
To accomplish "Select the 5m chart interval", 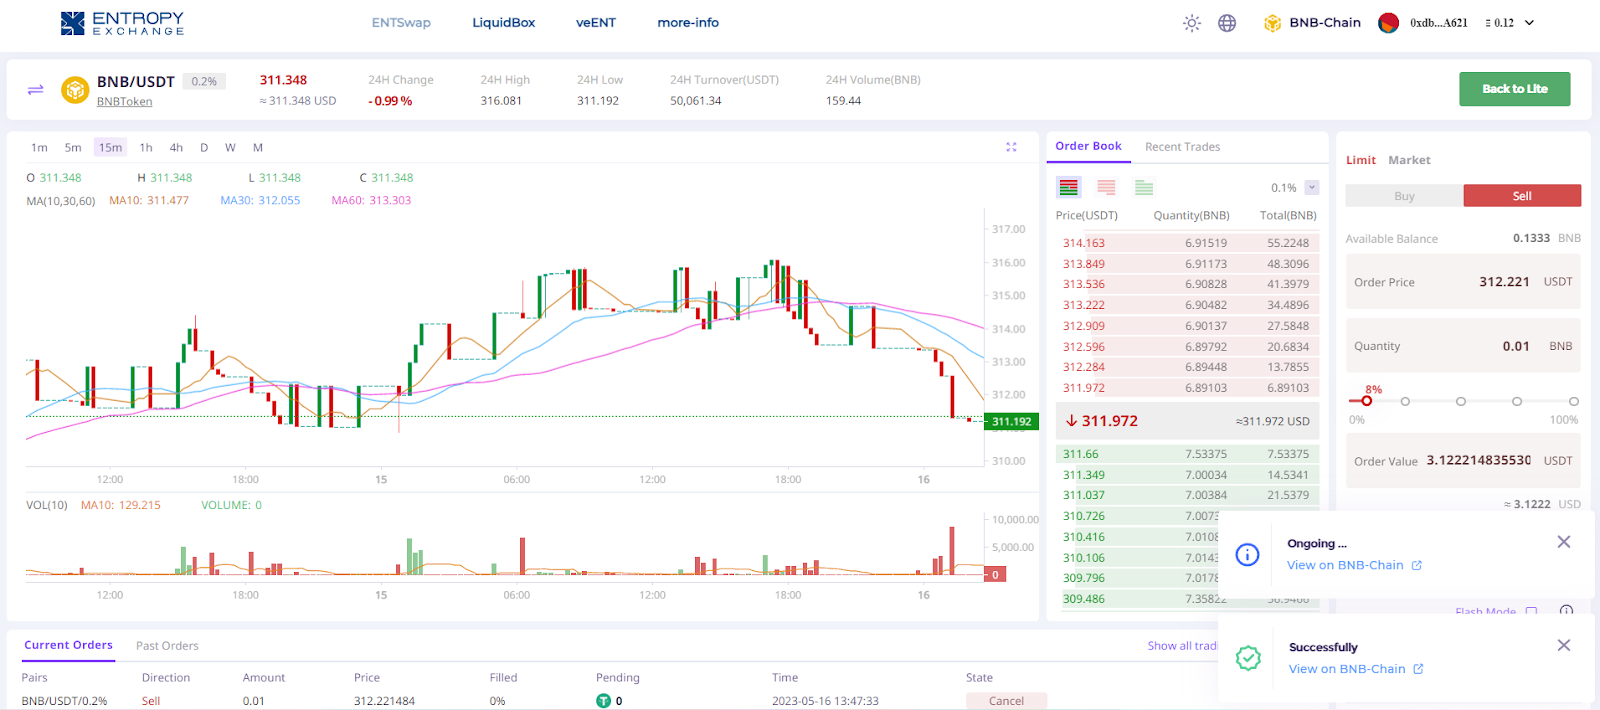I will pyautogui.click(x=73, y=148).
